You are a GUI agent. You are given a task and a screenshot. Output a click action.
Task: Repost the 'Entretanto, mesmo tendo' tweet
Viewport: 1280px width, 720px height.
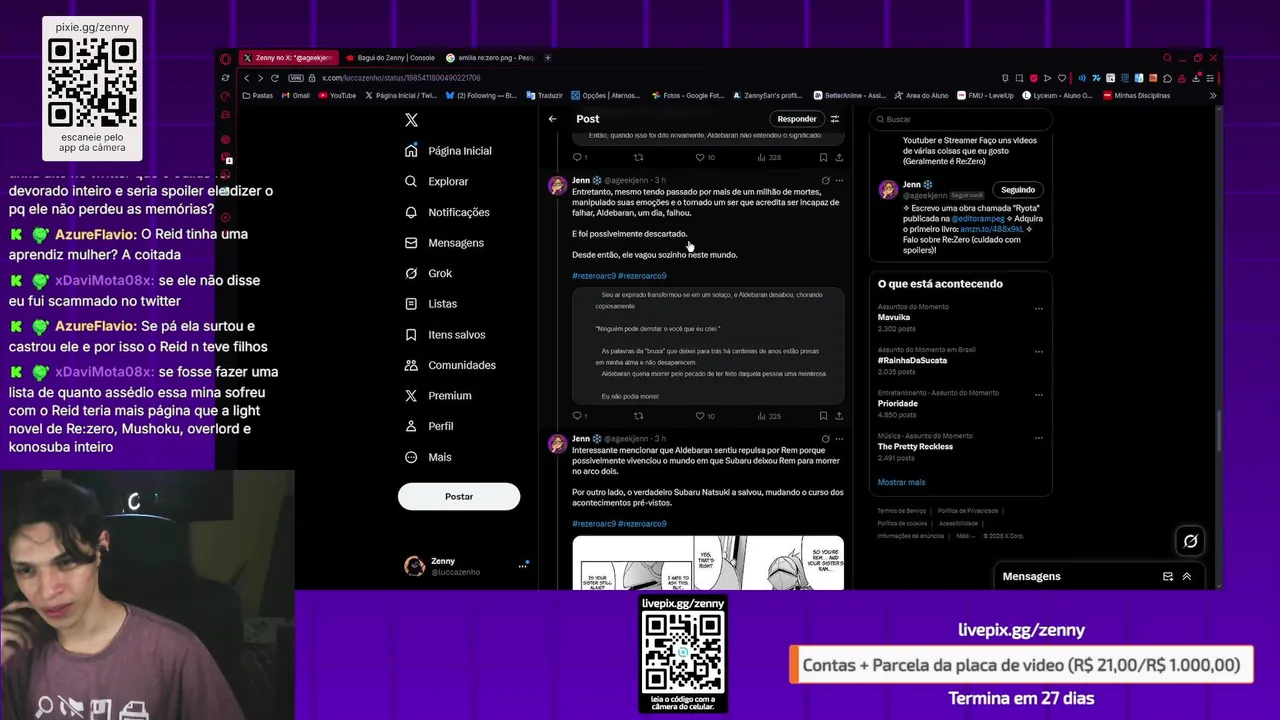click(639, 416)
